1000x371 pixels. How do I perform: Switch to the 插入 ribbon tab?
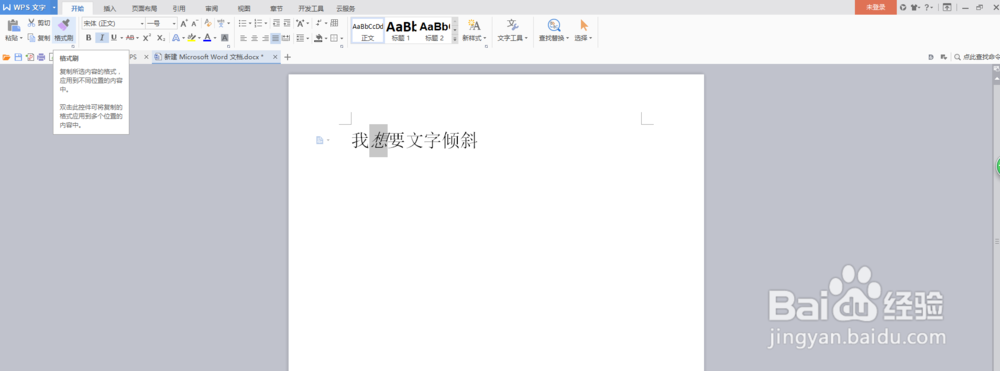[110, 8]
